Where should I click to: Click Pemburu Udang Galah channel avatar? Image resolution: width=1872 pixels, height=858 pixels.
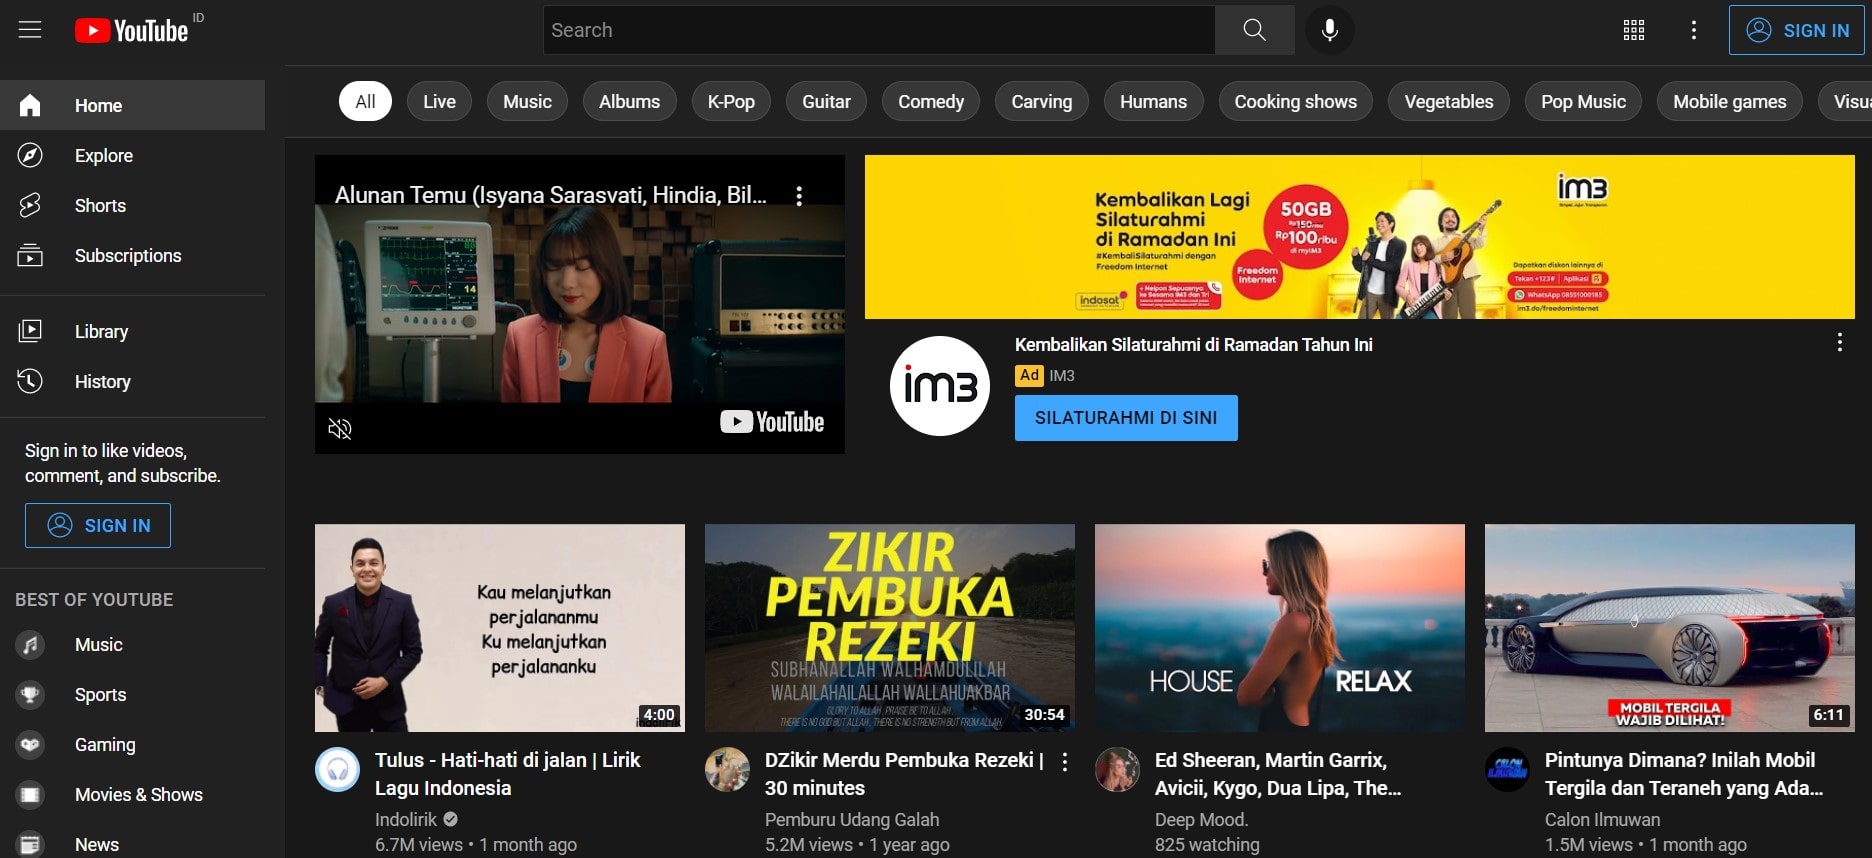tap(727, 770)
